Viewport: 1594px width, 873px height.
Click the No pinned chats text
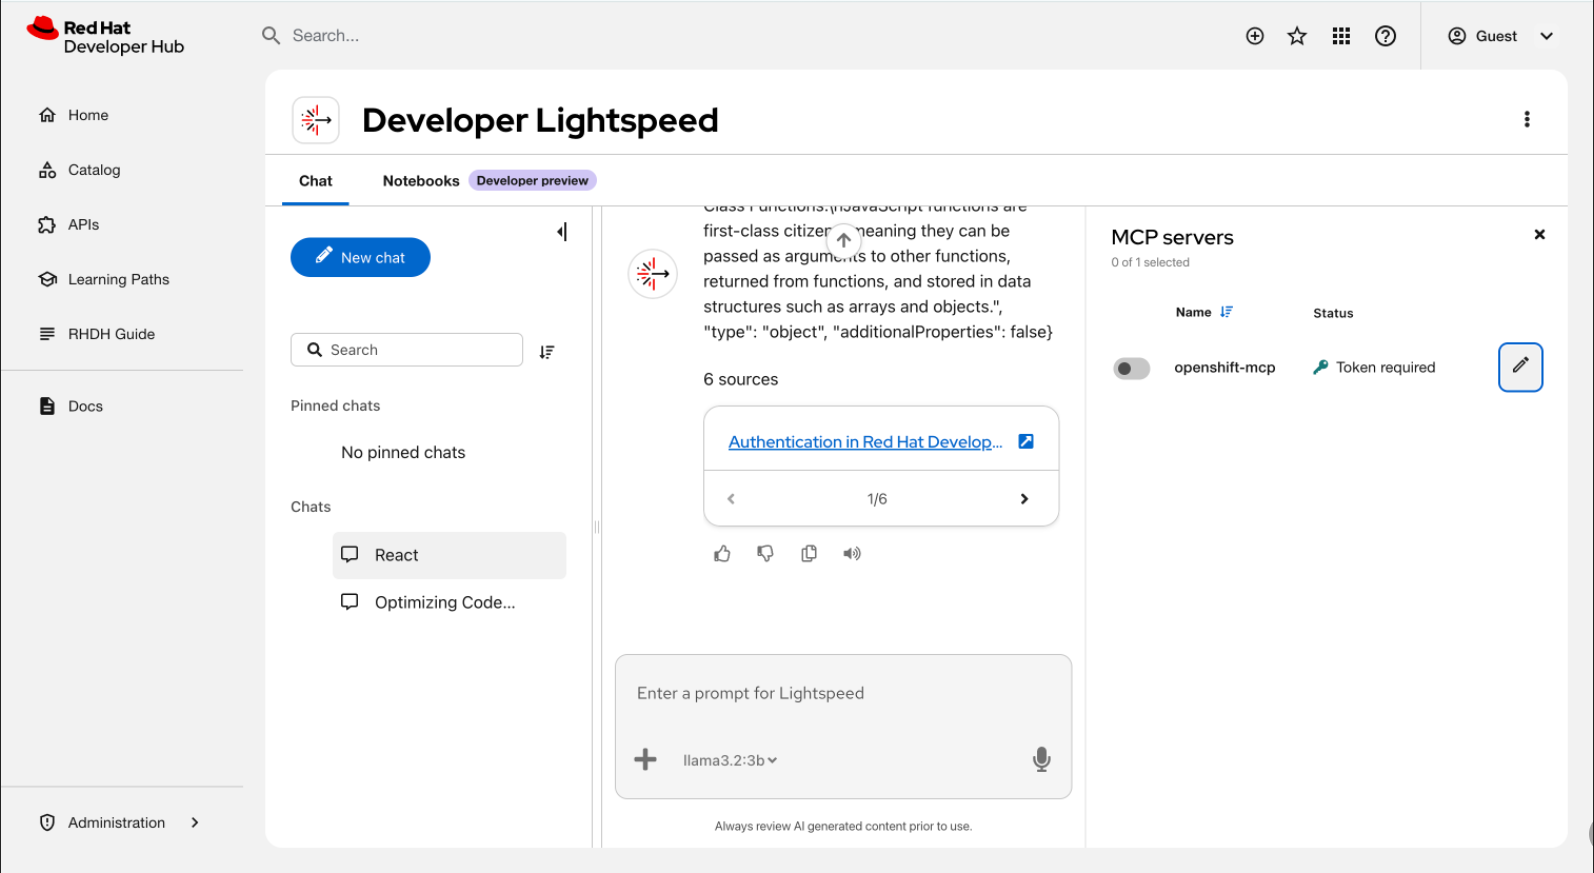(403, 452)
